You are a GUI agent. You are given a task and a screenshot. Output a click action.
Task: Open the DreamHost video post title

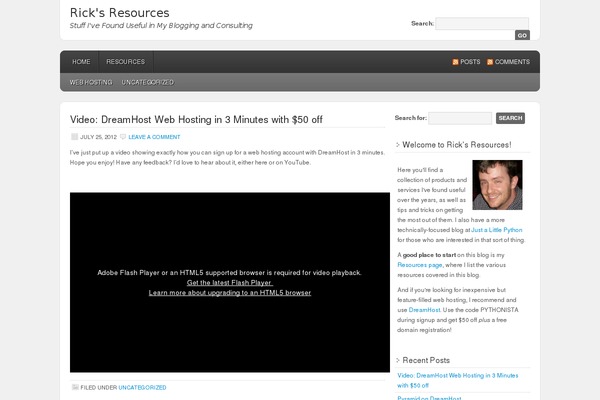[x=196, y=119]
